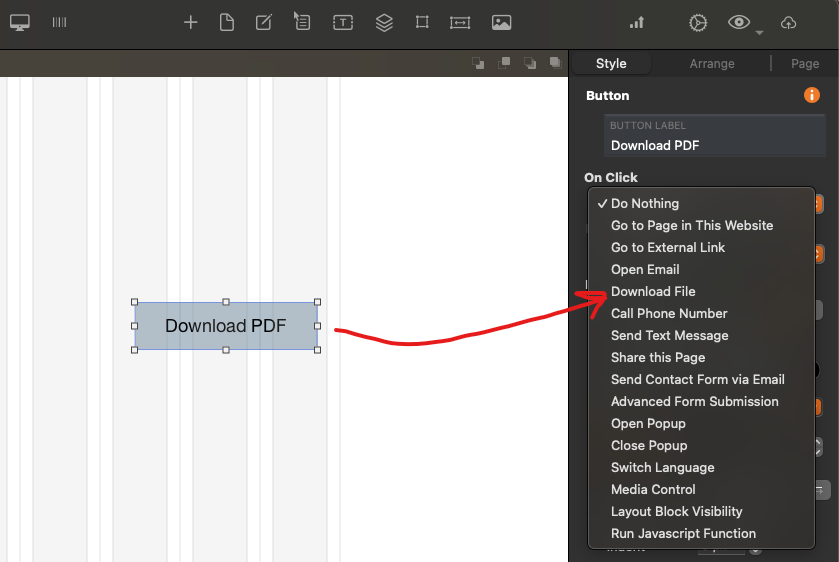Click the gear settings icon in toolbar
839x562 pixels.
pyautogui.click(x=698, y=22)
